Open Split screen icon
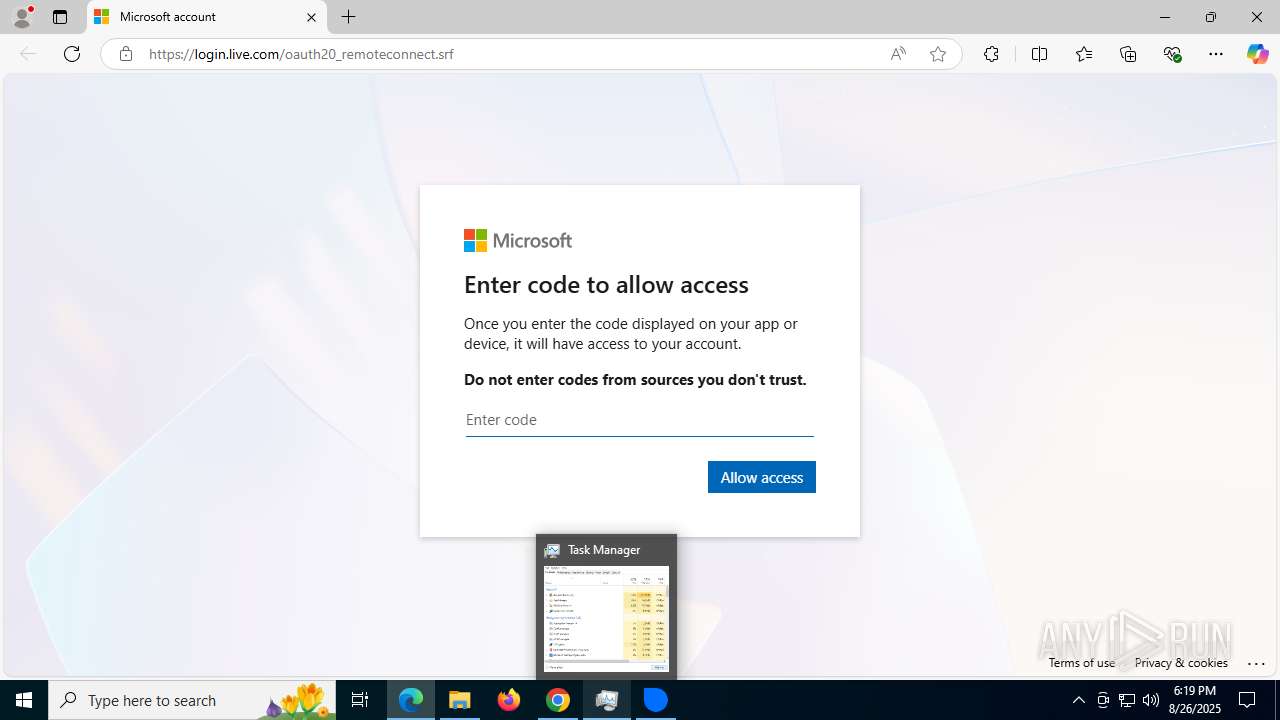 (1039, 54)
